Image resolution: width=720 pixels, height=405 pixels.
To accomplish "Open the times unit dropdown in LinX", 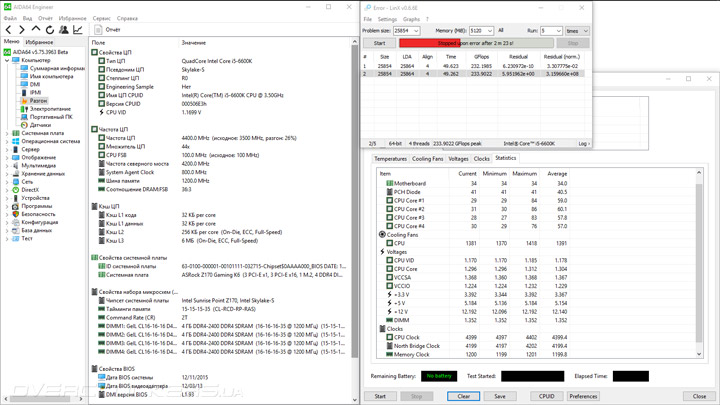I will (x=577, y=31).
